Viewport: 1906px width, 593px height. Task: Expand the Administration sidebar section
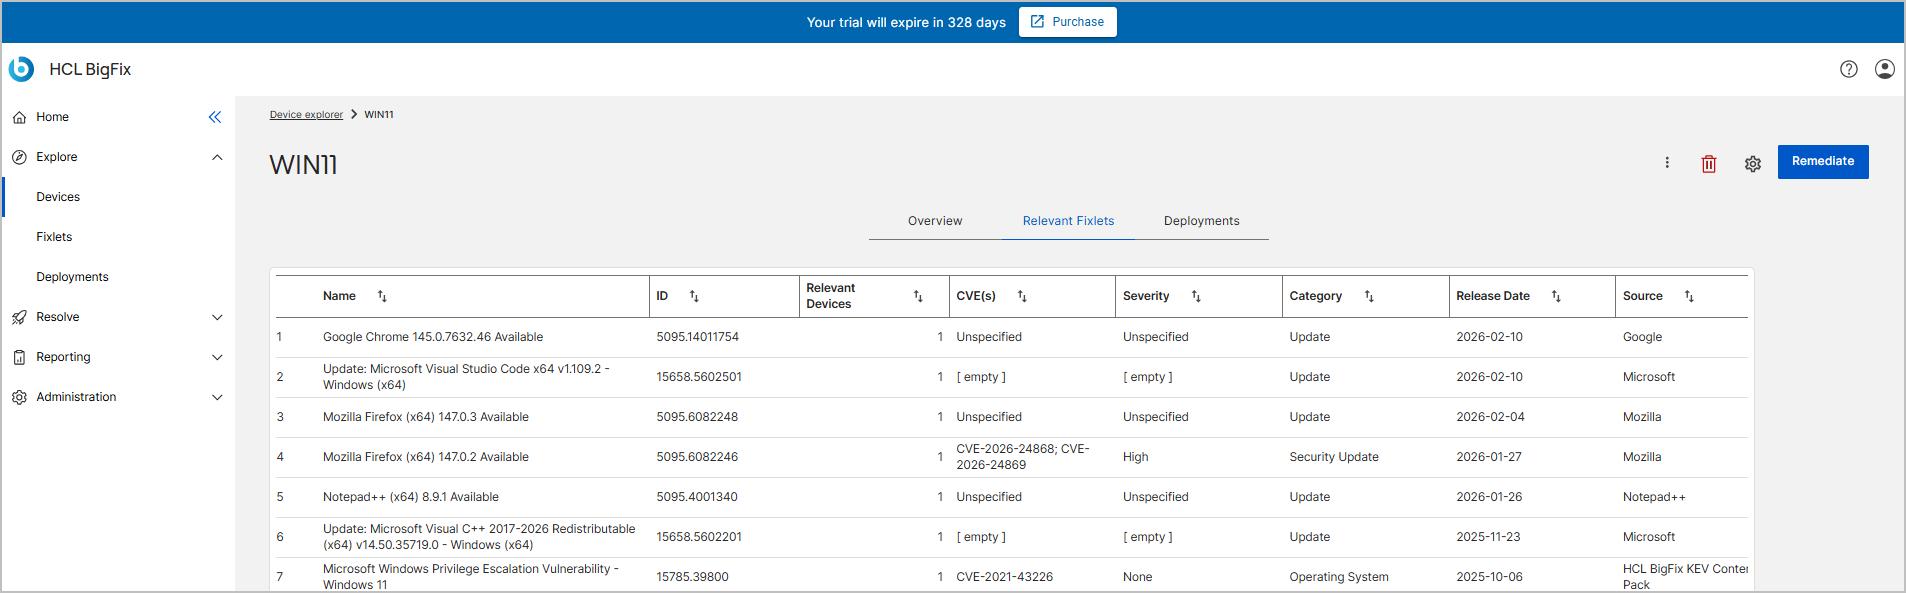[217, 397]
